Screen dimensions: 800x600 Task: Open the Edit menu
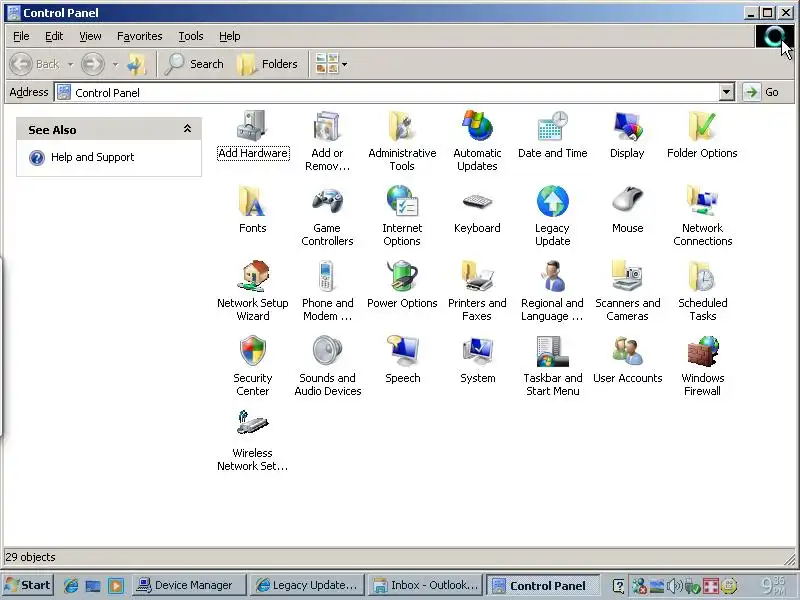54,36
